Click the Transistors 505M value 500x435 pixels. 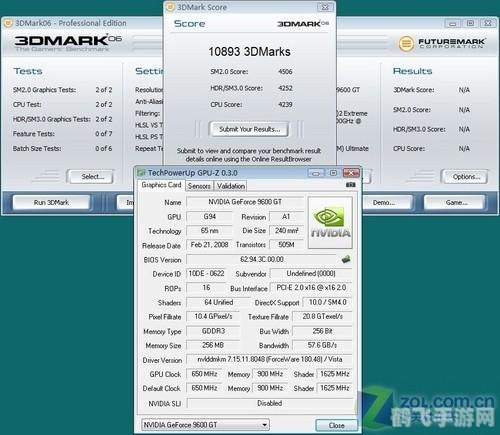286,245
